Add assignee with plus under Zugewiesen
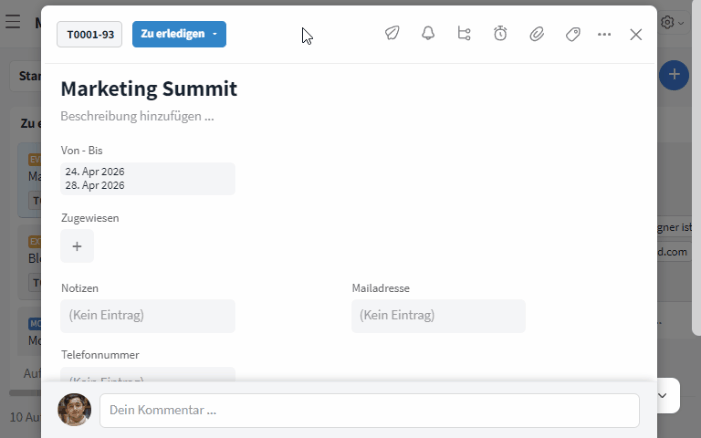 coord(77,246)
